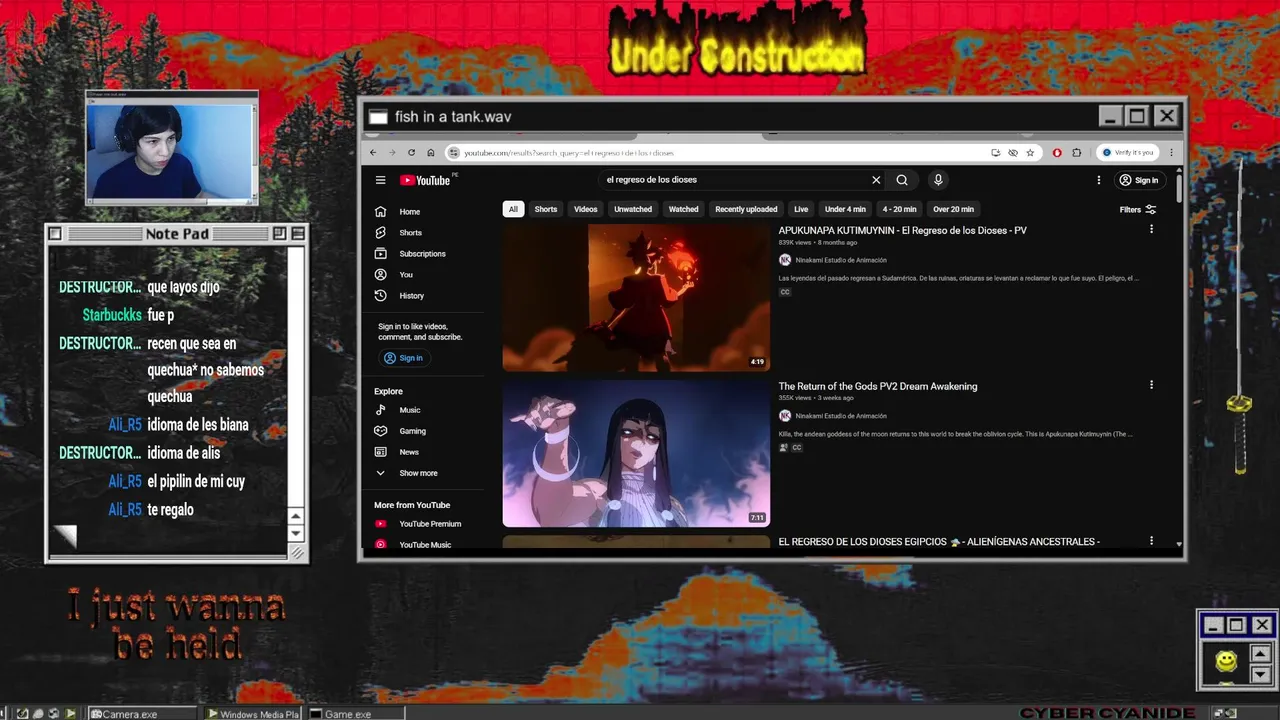Image resolution: width=1280 pixels, height=720 pixels.
Task: Select the All filter chip
Action: coord(513,209)
